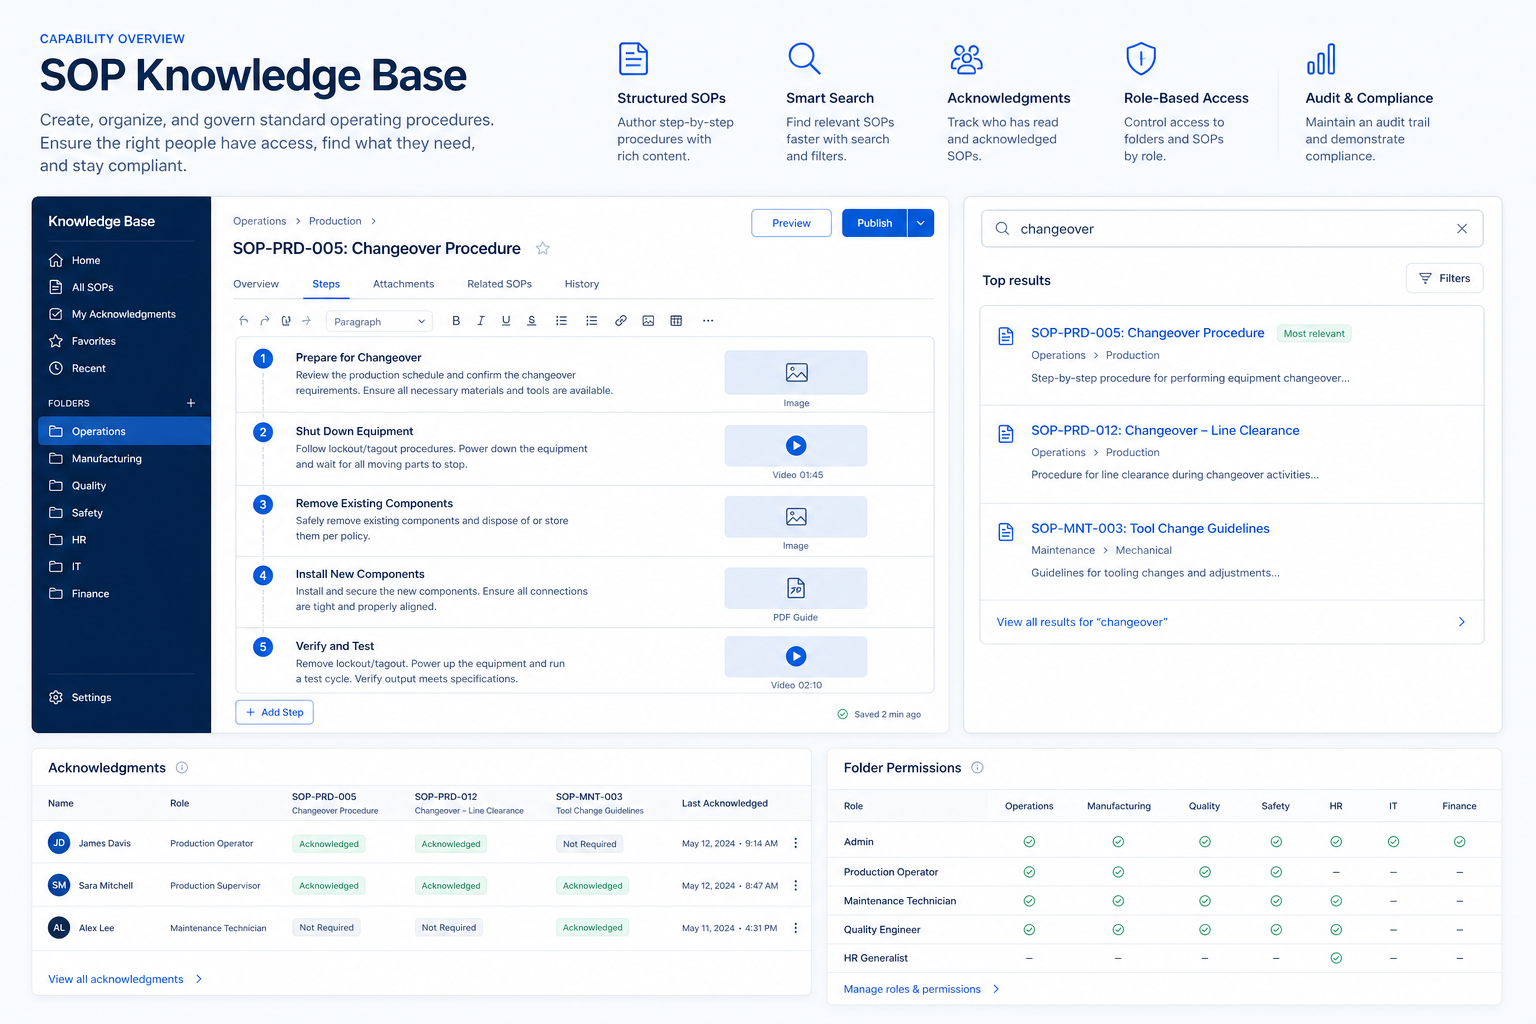Open image for Prepare for Changeover step

coord(796,373)
